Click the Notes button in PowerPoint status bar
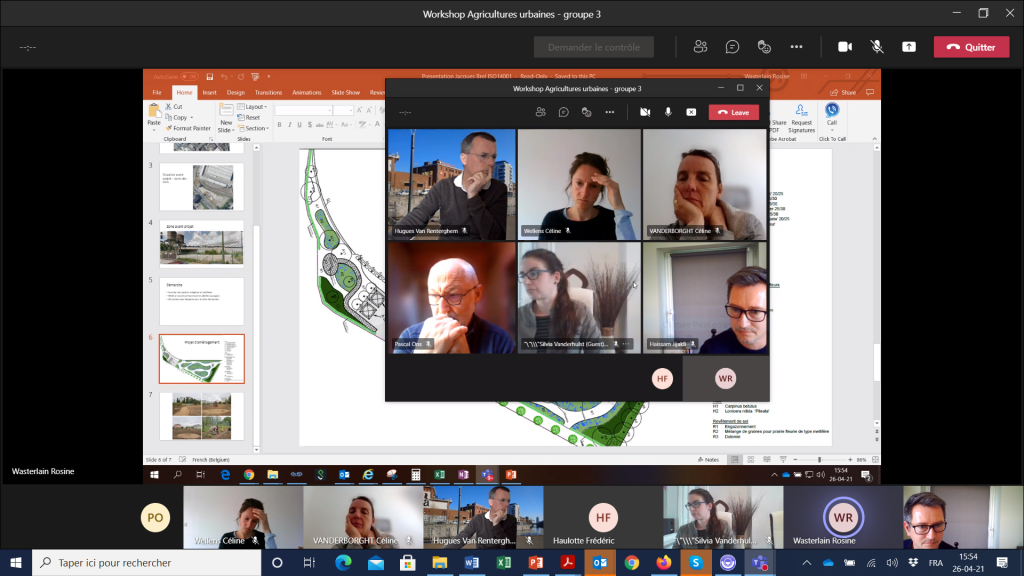 click(x=709, y=460)
